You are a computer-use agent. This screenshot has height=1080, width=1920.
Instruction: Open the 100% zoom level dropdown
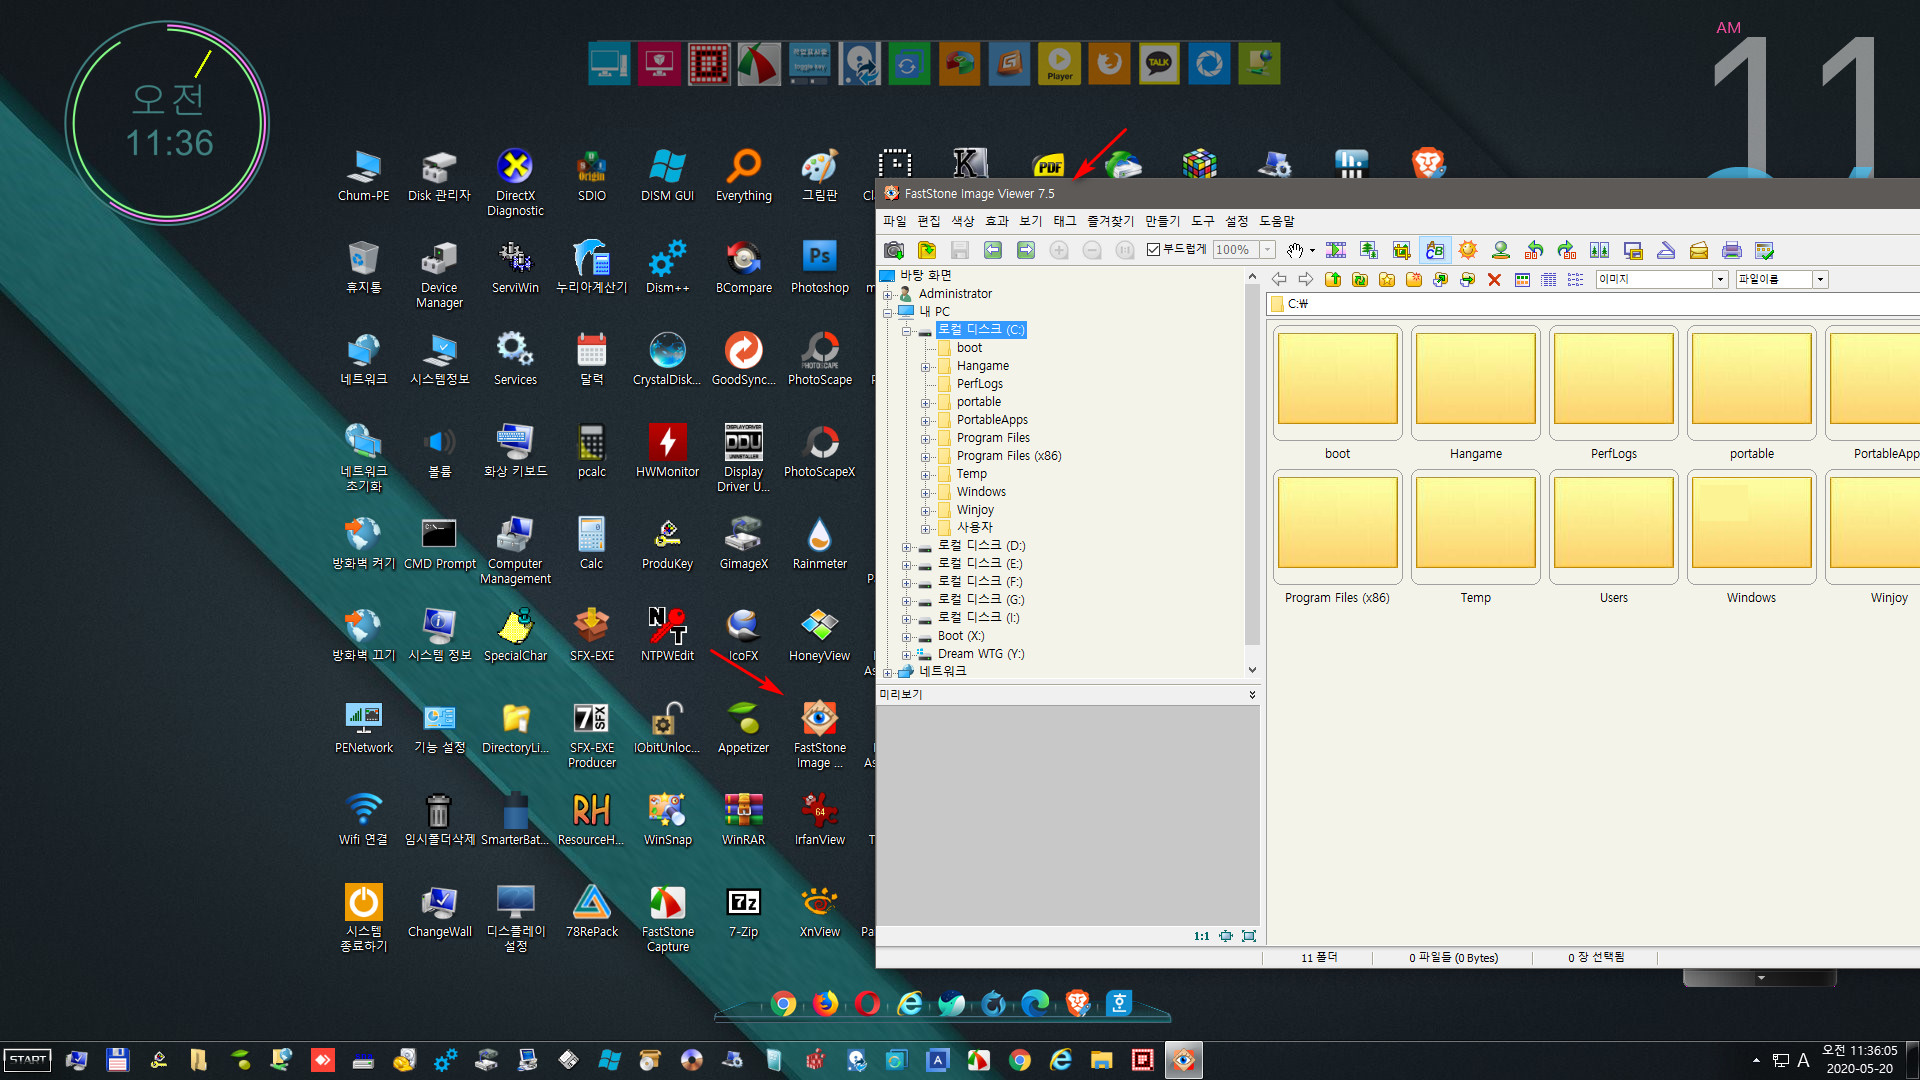point(1268,249)
